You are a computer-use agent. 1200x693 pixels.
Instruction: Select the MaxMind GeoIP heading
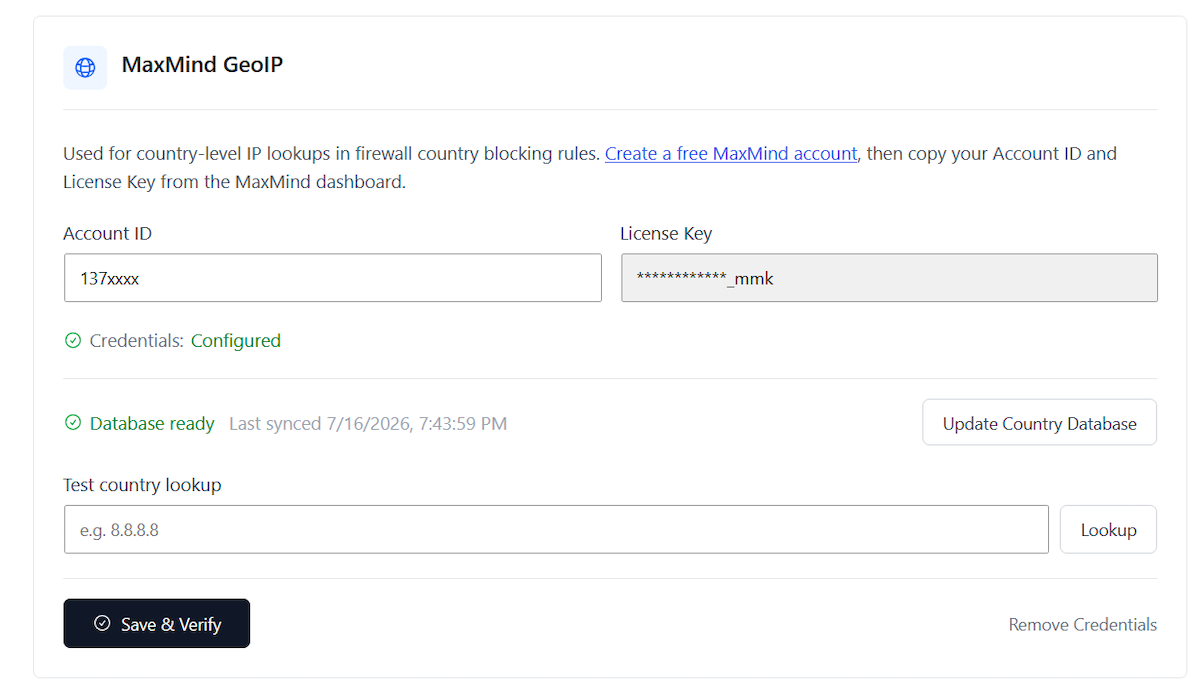pyautogui.click(x=202, y=65)
